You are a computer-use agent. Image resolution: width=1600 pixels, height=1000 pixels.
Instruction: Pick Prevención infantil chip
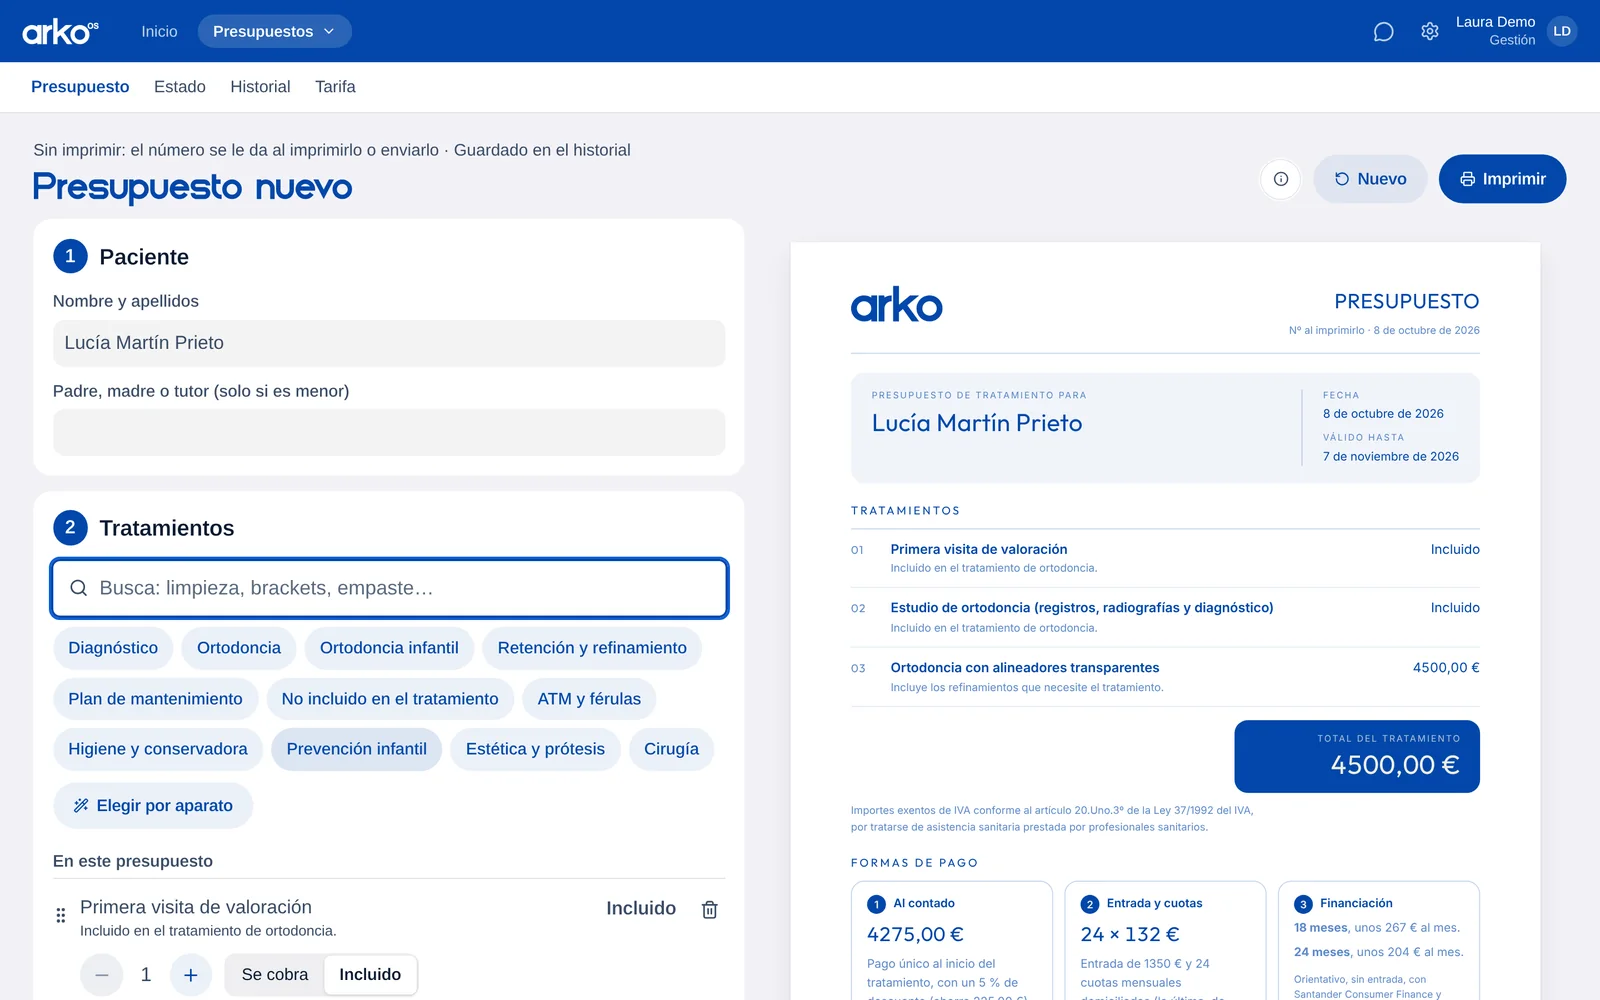[x=356, y=749]
